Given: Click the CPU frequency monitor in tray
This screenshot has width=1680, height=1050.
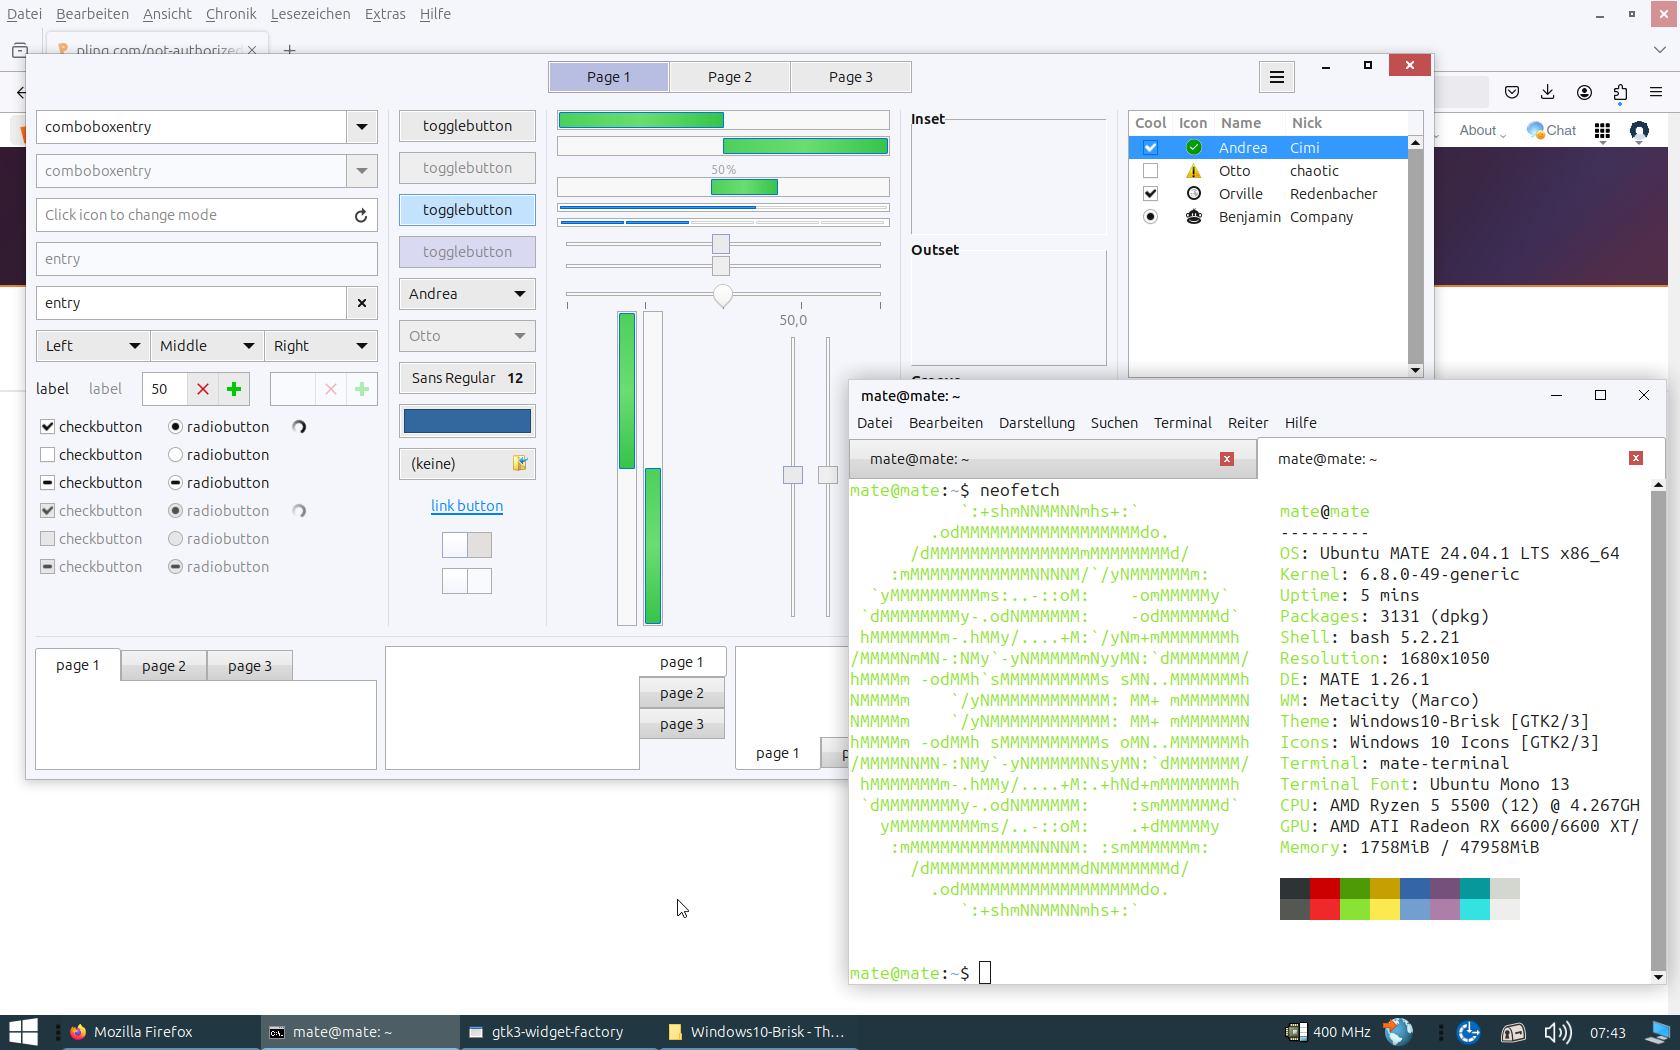Looking at the screenshot, I should 1328,1032.
